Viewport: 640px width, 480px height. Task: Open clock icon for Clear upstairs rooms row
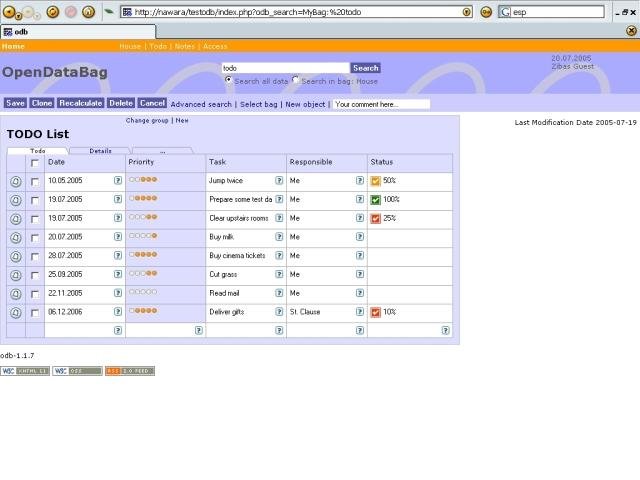(x=16, y=219)
